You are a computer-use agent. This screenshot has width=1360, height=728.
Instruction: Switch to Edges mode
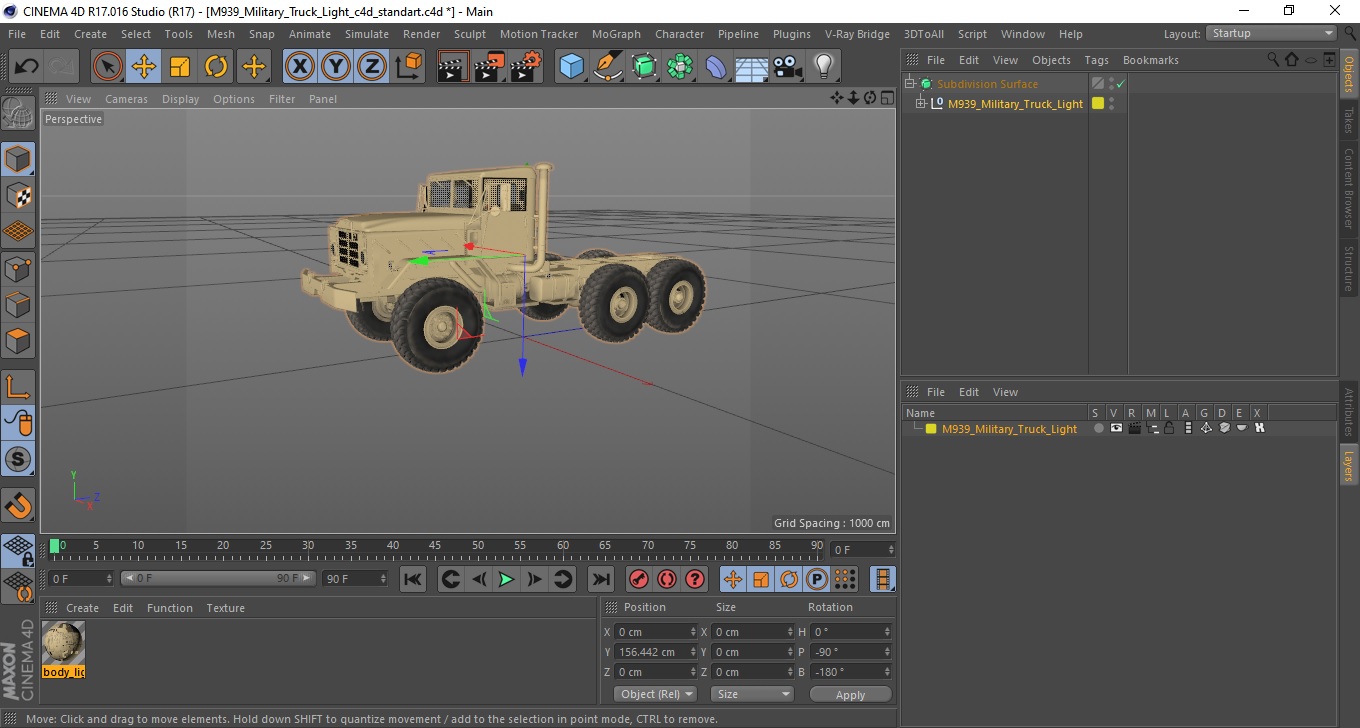tap(18, 304)
